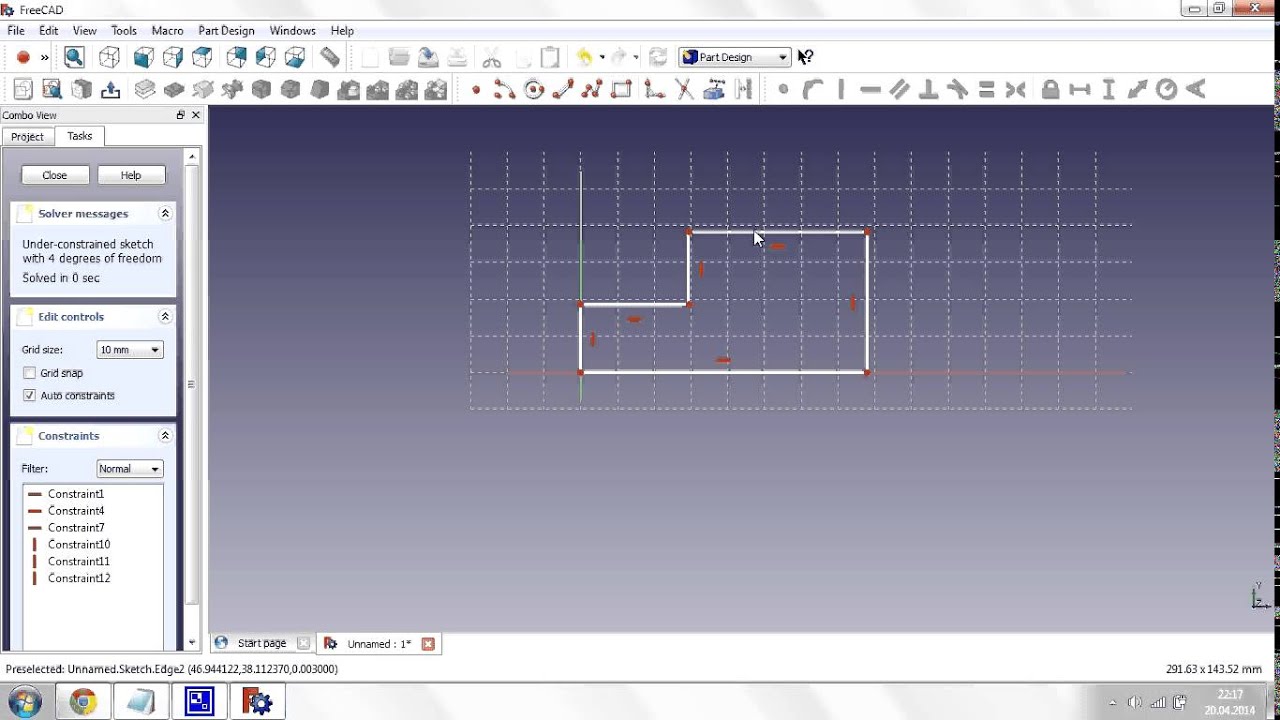Apply the Lock constraint tool
This screenshot has width=1280, height=720.
(1050, 90)
